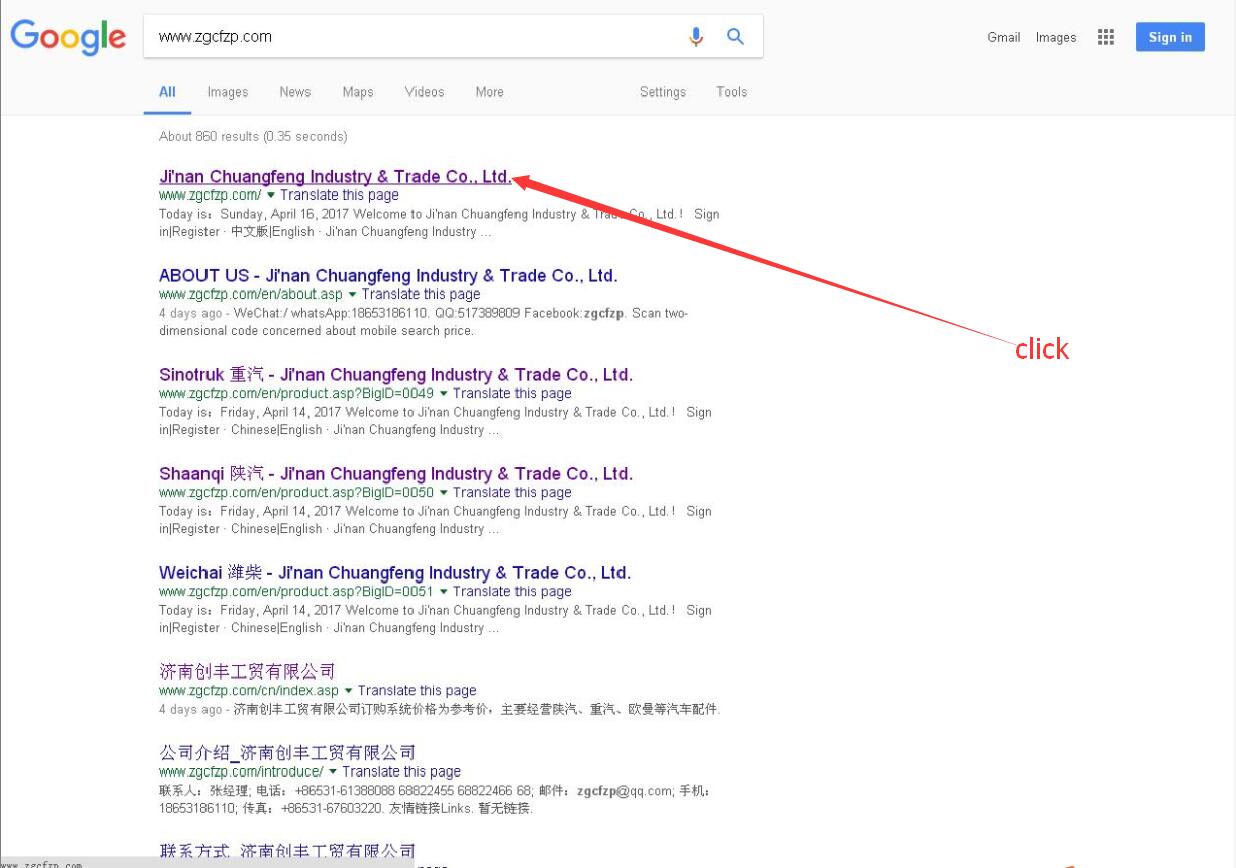Click the Google logo
The image size is (1236, 868).
tap(68, 38)
